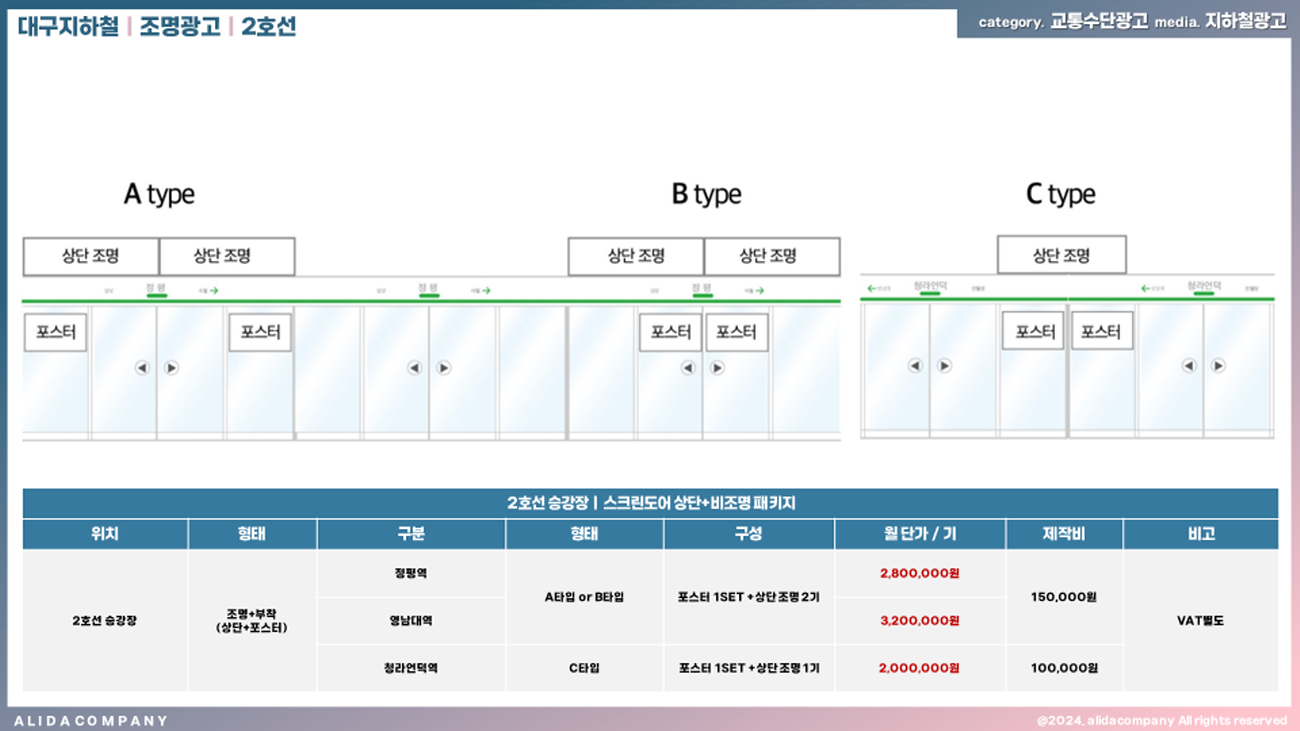Click the 3,200,000원 price cell
Screen dimensions: 1300x731
pyautogui.click(x=919, y=621)
